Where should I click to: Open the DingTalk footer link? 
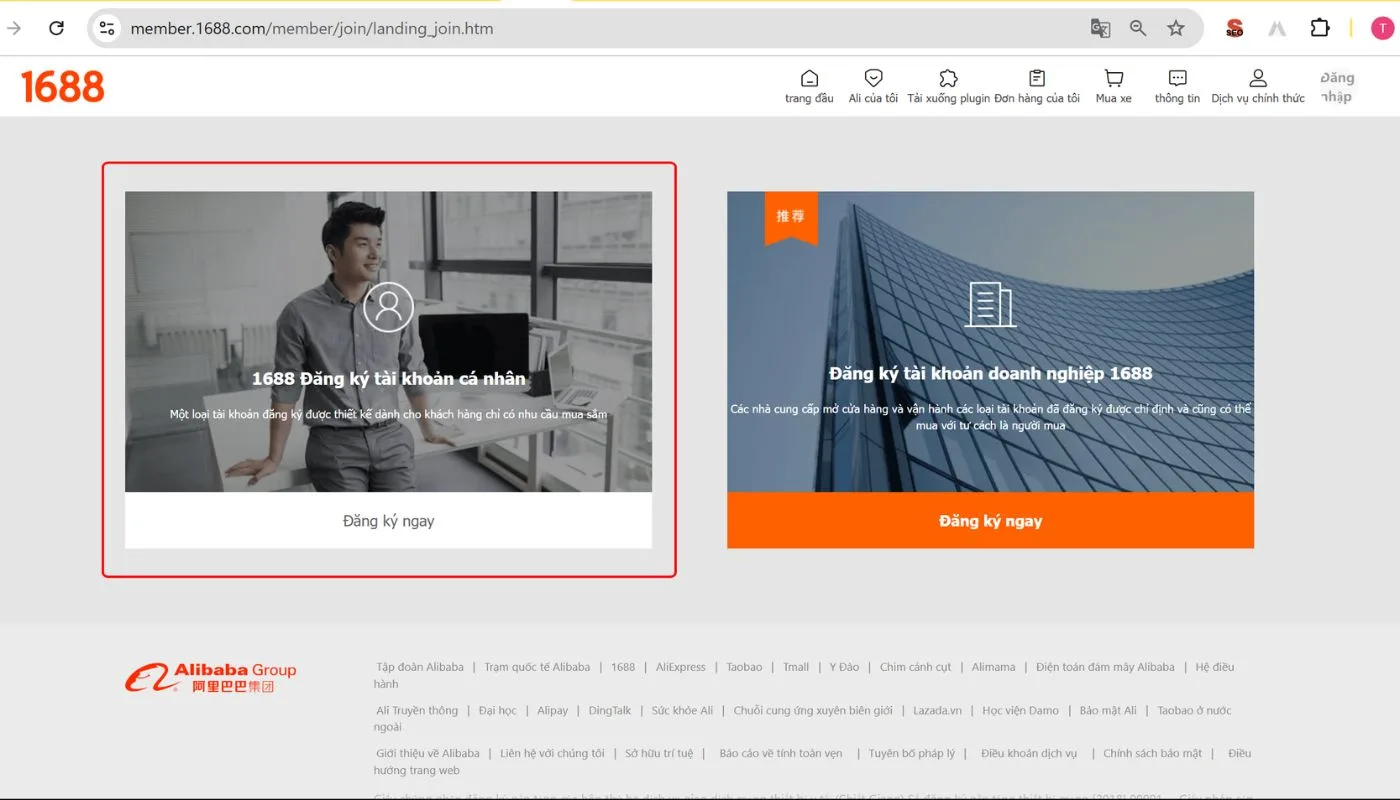610,710
